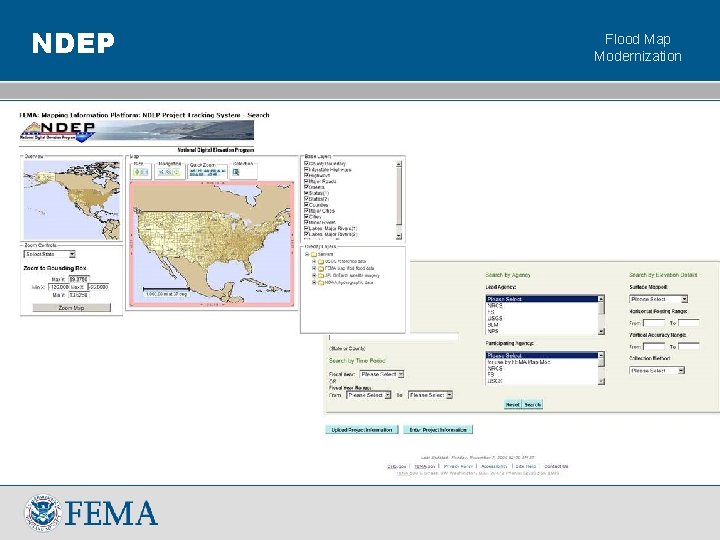Viewport: 720px width, 540px height.
Task: Toggle the Lakes, Major Rivers(1) checkbox
Action: tap(306, 228)
